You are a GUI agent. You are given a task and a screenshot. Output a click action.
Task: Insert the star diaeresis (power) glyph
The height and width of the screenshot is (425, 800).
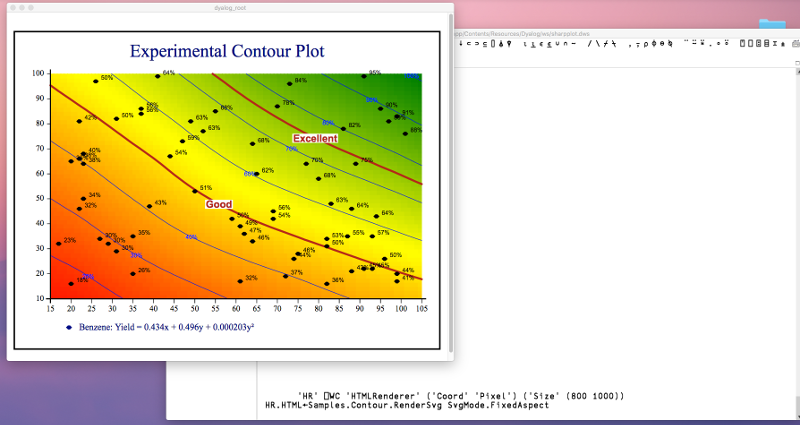(x=703, y=44)
